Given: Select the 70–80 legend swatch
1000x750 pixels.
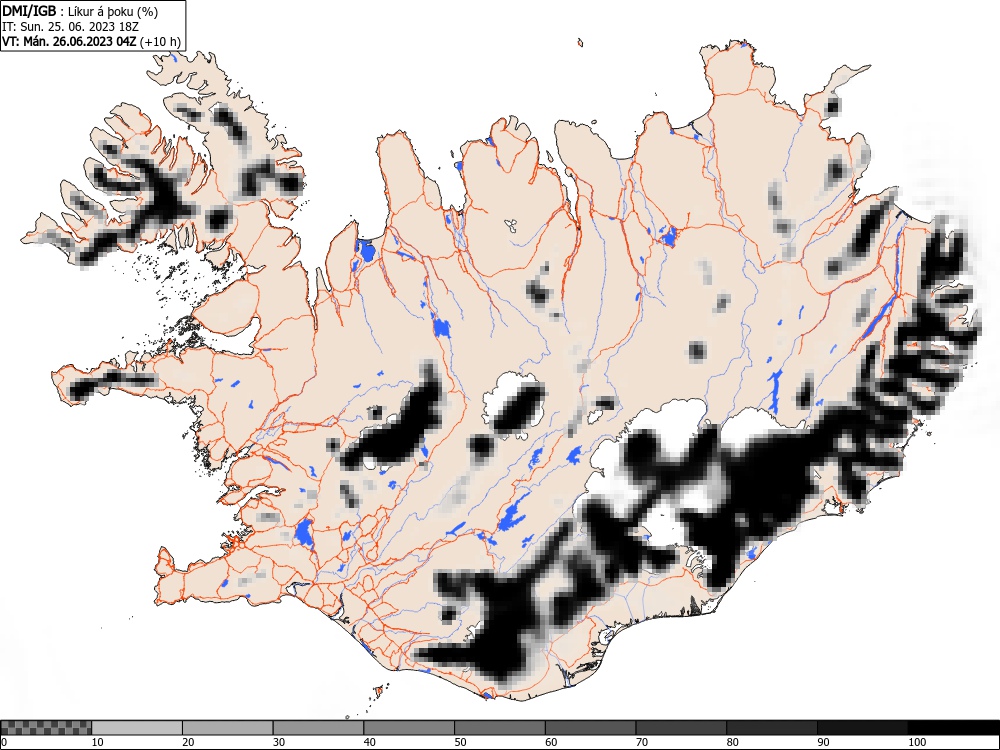Looking at the screenshot, I should pos(681,728).
